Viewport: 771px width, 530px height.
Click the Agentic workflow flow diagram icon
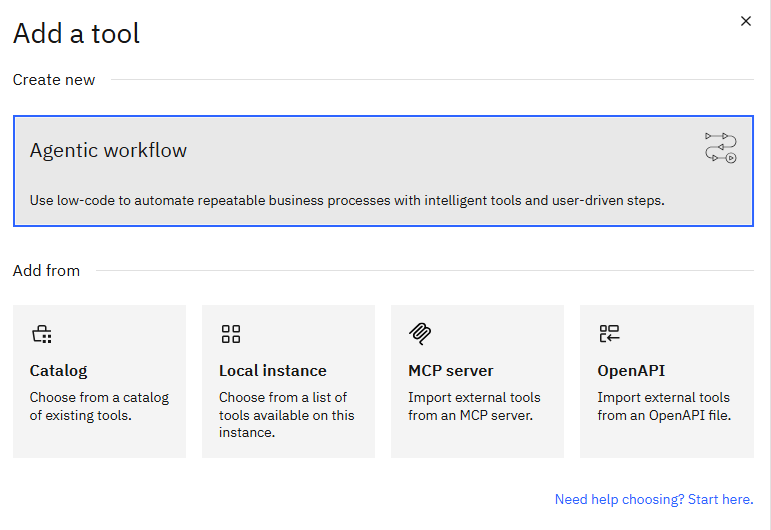coord(720,147)
